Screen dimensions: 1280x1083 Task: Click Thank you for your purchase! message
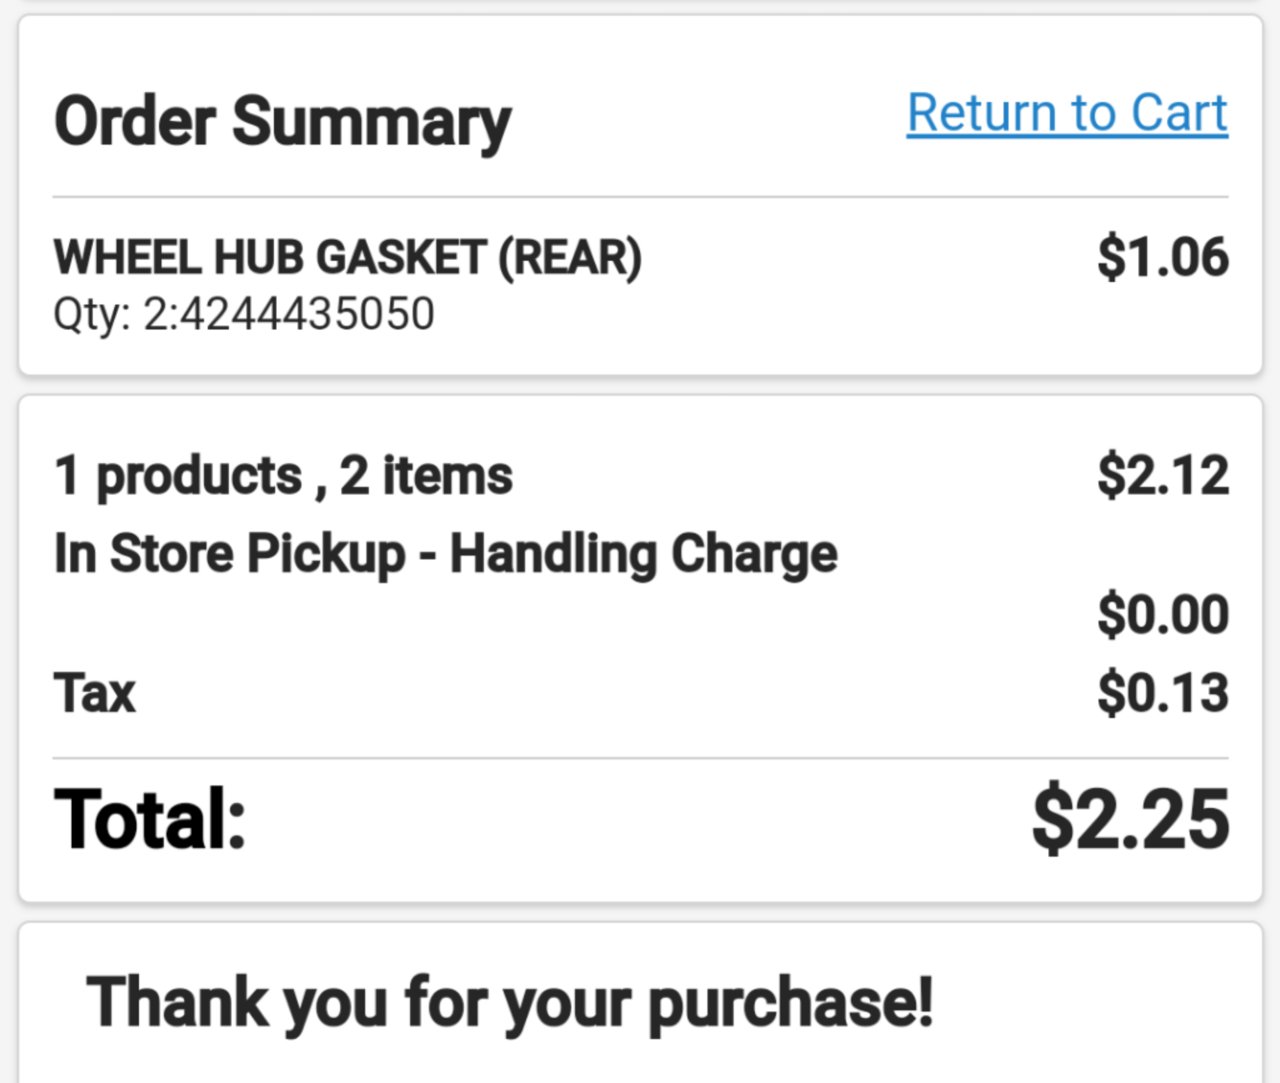tap(510, 1004)
